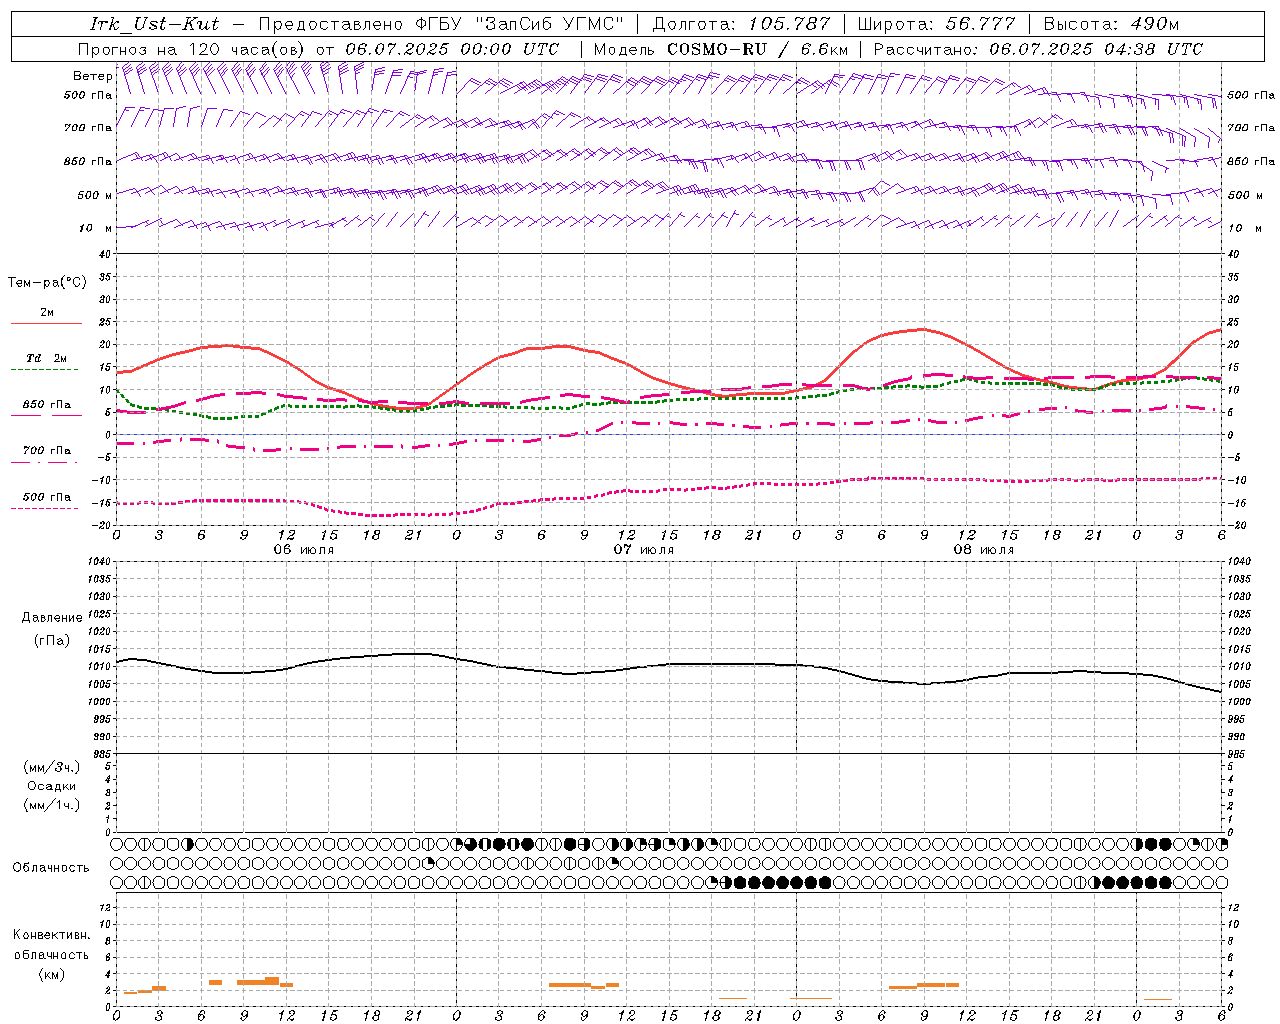The width and height of the screenshot is (1280, 1024).
Task: Click the 06 июля date label
Action: click(x=304, y=550)
